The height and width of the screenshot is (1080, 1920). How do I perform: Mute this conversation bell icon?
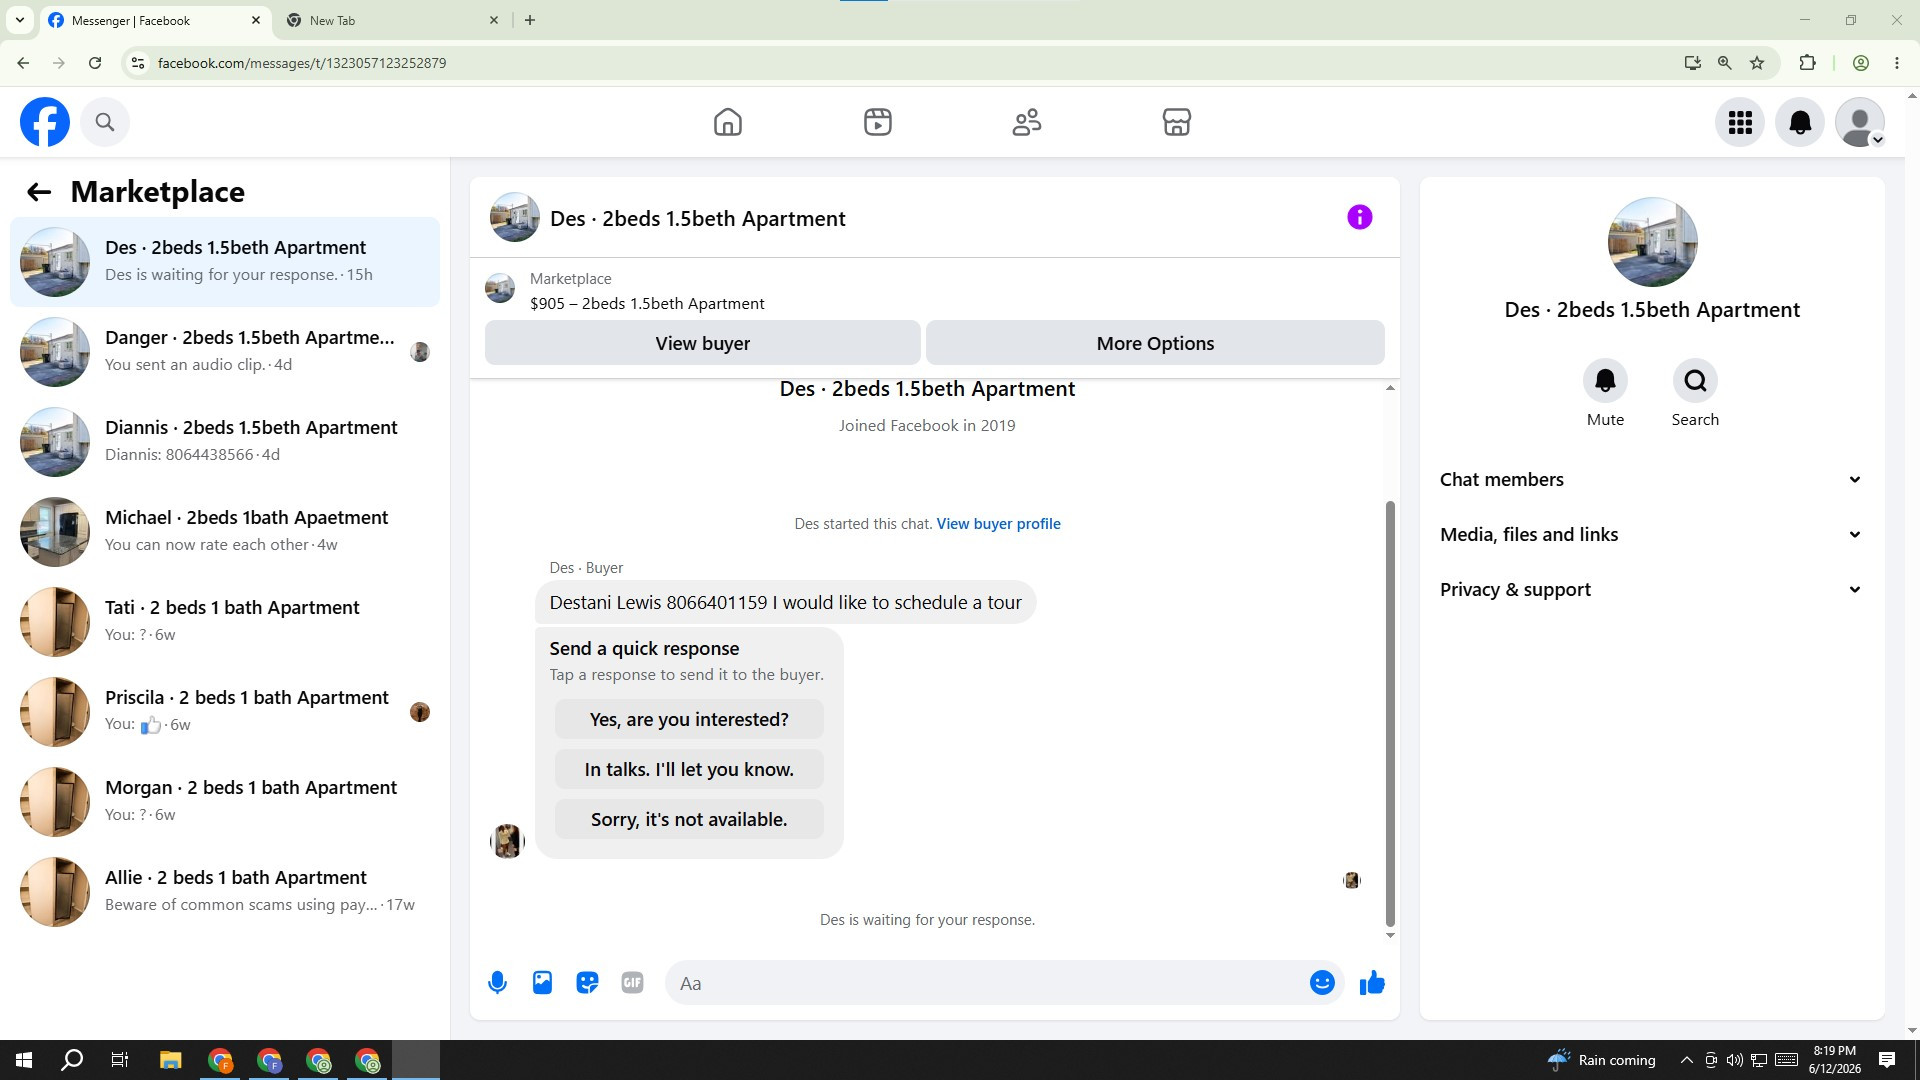pyautogui.click(x=1605, y=381)
